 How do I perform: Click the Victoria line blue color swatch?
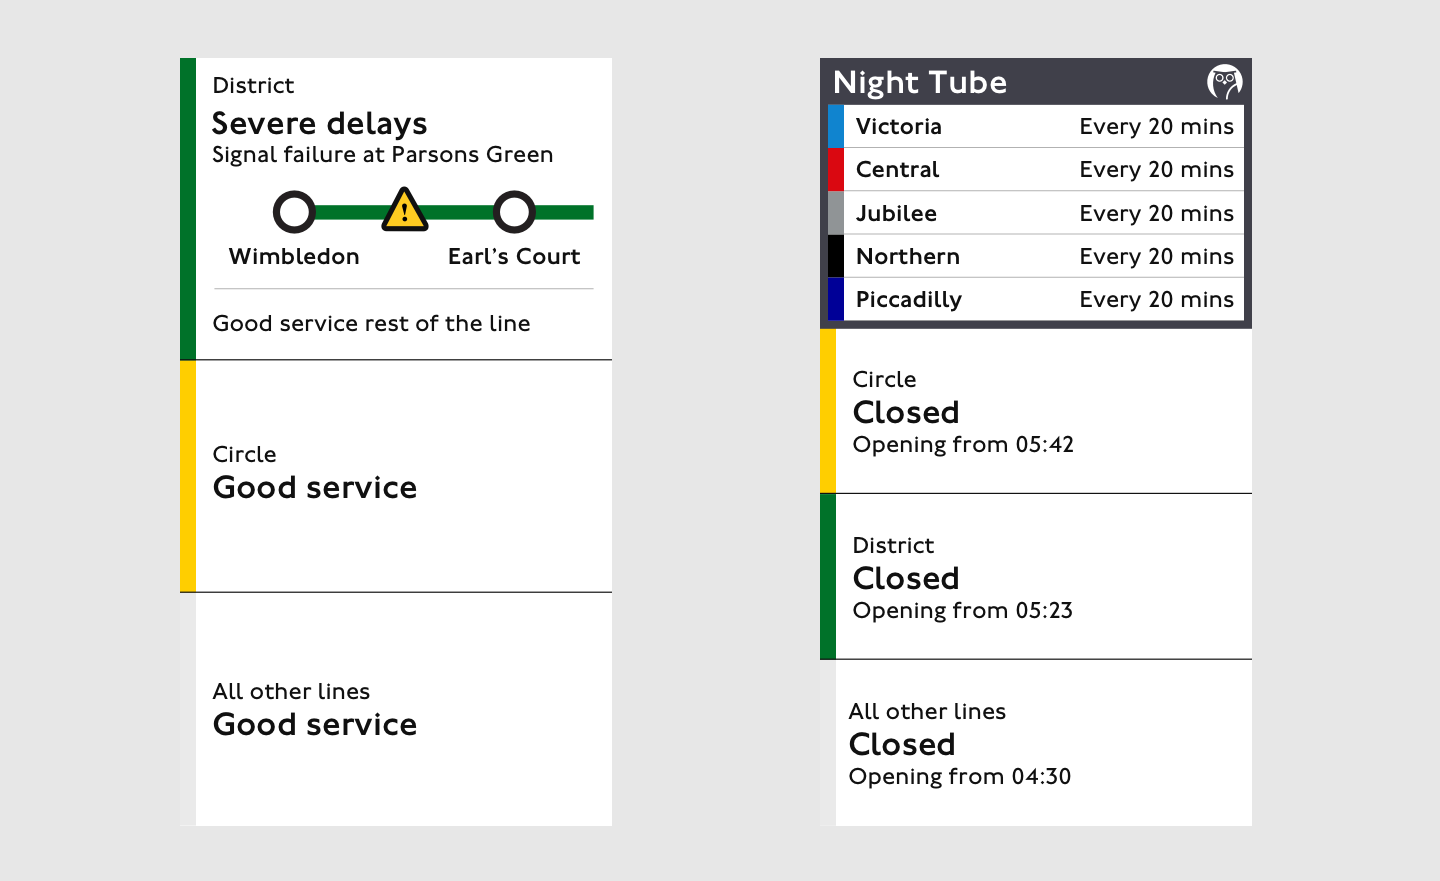tap(836, 126)
